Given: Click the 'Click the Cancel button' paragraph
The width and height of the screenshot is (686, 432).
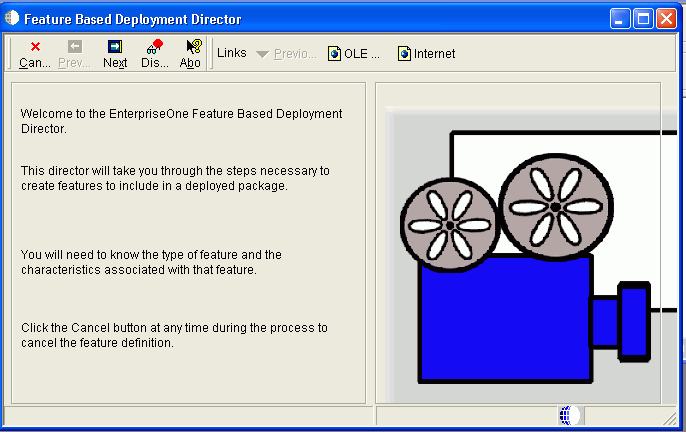Looking at the screenshot, I should pyautogui.click(x=174, y=335).
